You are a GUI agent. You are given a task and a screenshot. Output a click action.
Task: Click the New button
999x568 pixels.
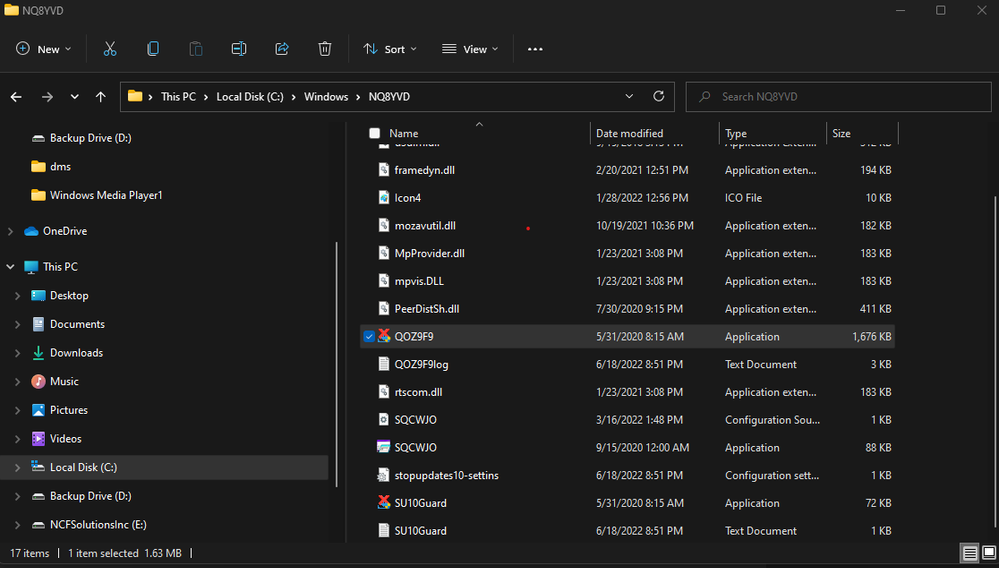[x=44, y=49]
